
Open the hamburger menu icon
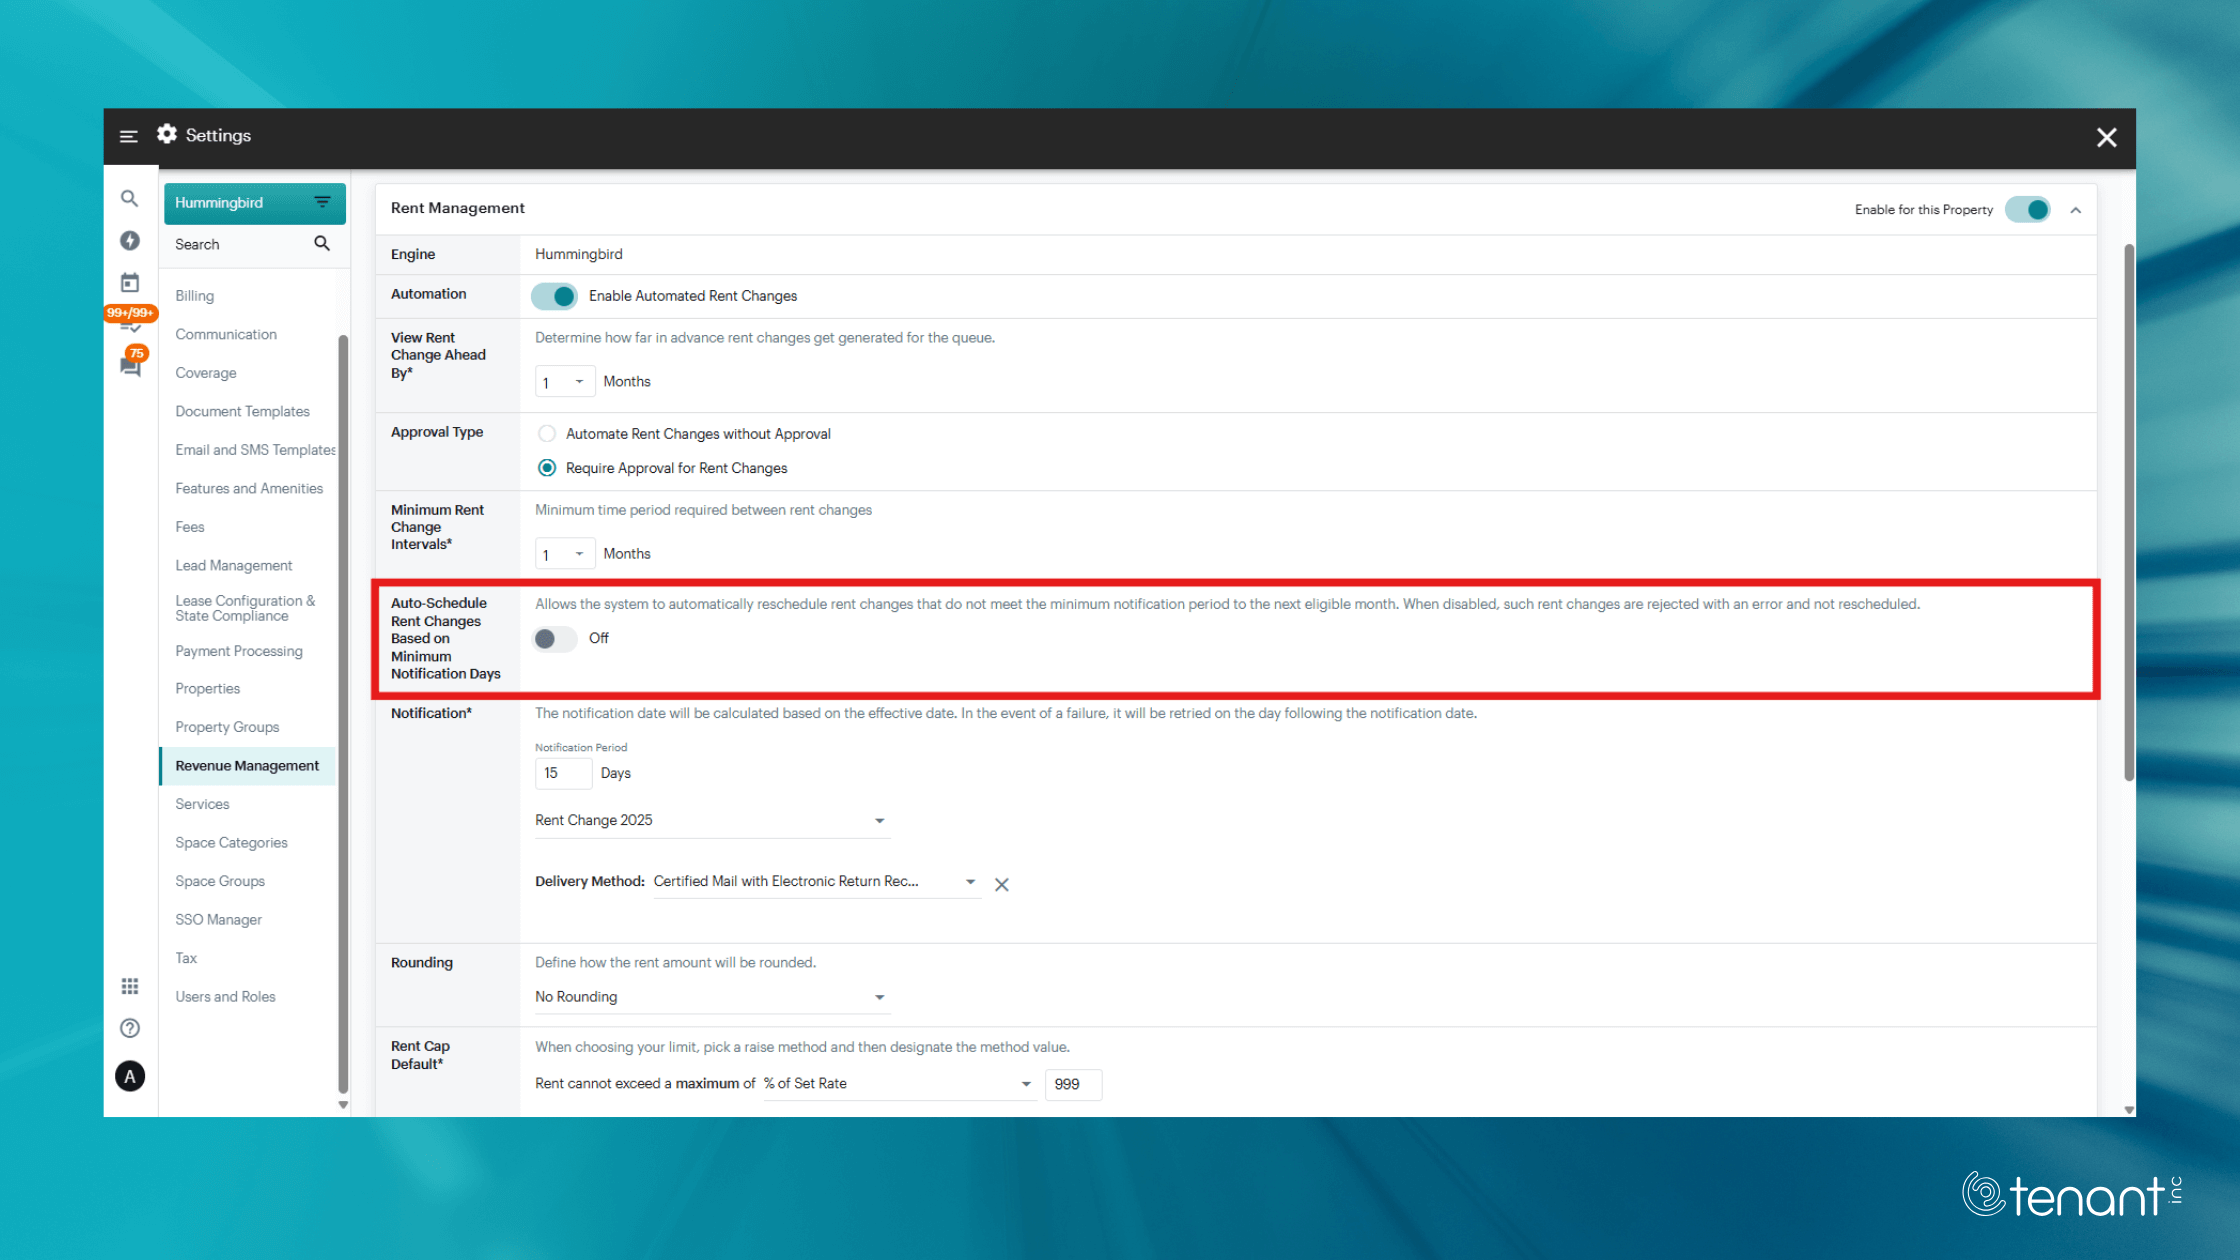(128, 136)
